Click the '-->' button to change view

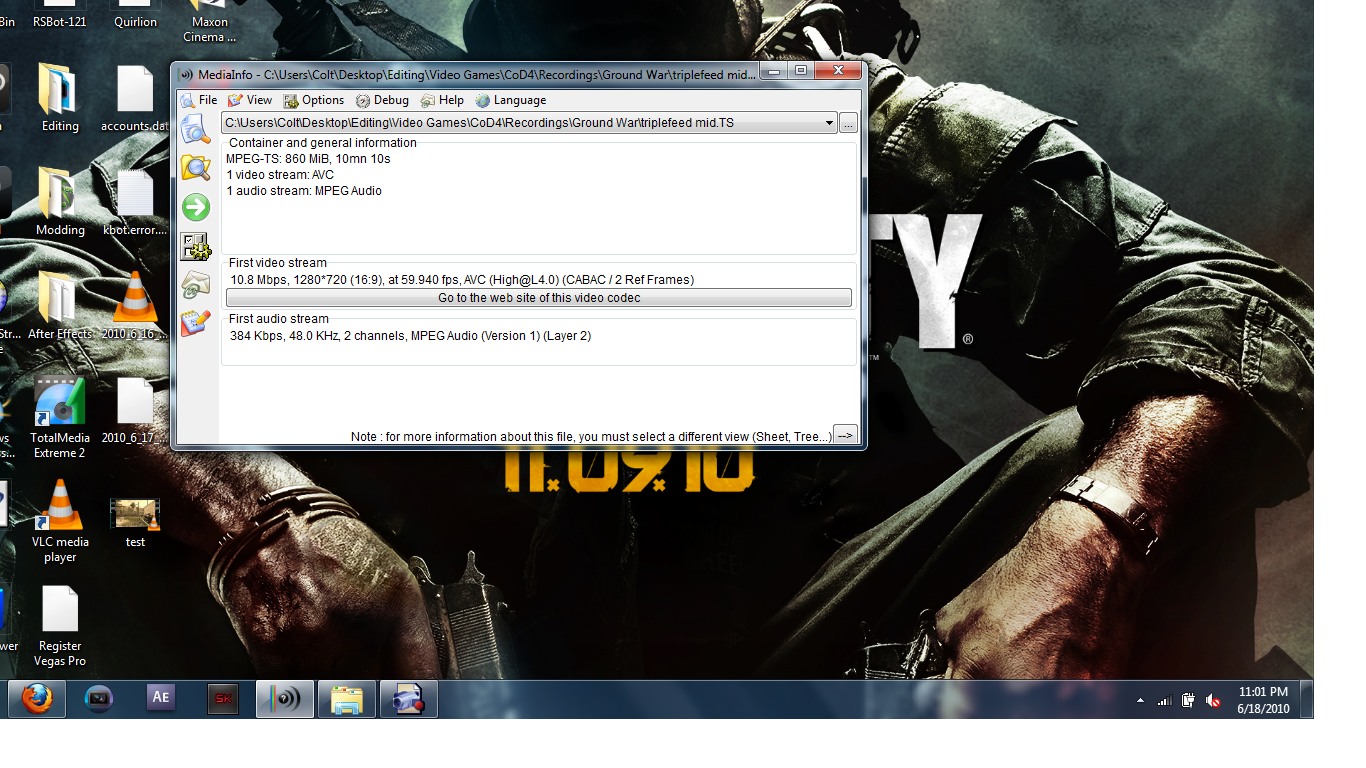[x=845, y=435]
